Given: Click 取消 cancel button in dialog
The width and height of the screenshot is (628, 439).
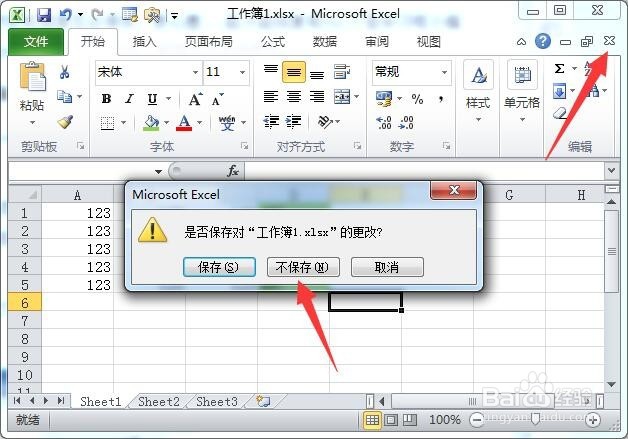Looking at the screenshot, I should click(x=387, y=267).
